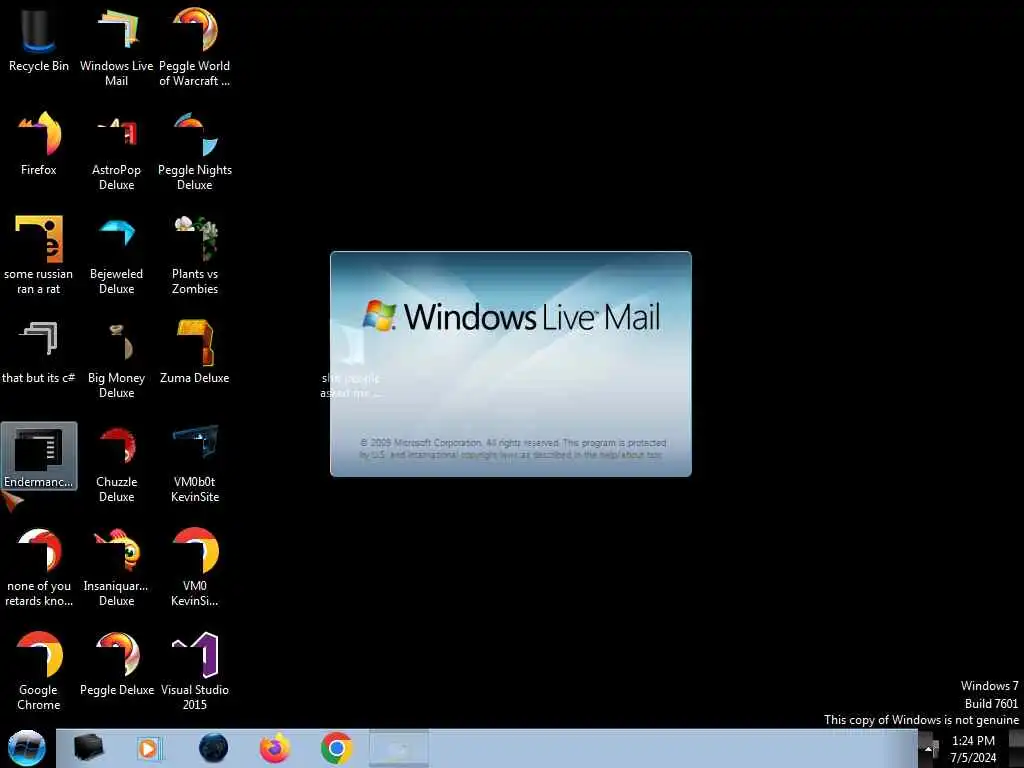Click the active Windows Live Mail taskbar button

pos(399,748)
